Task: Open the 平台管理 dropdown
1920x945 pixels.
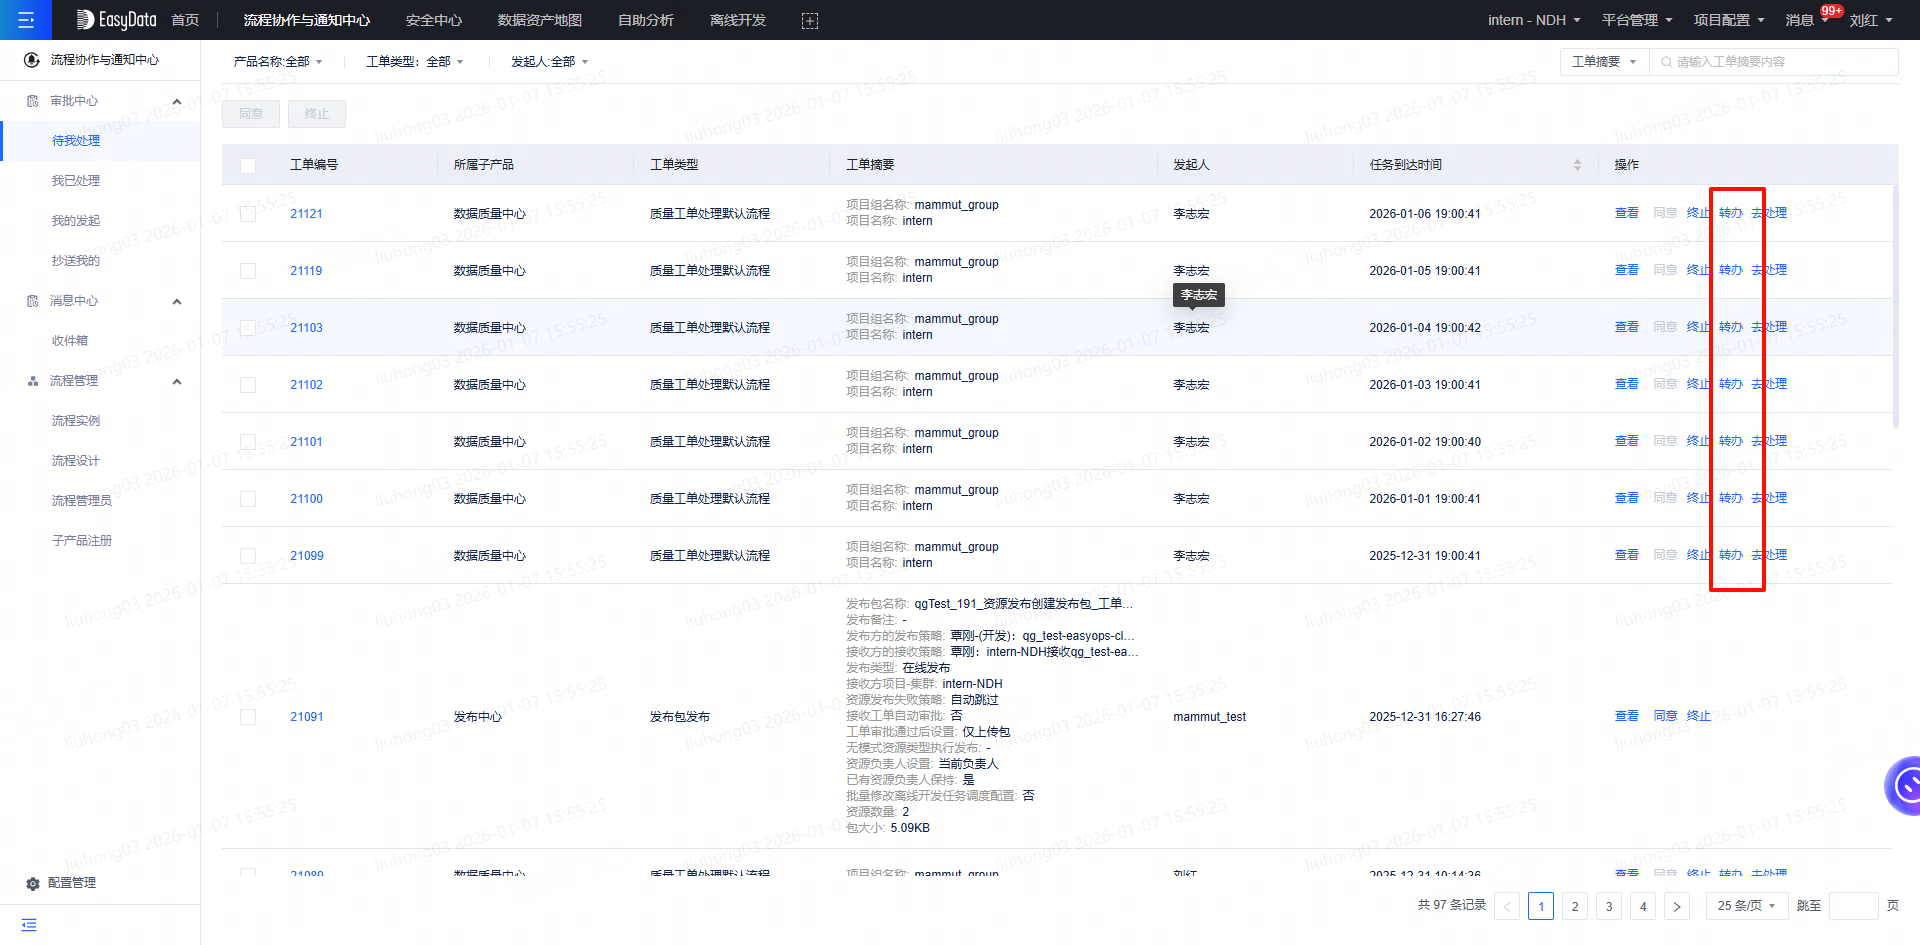Action: pos(1637,20)
